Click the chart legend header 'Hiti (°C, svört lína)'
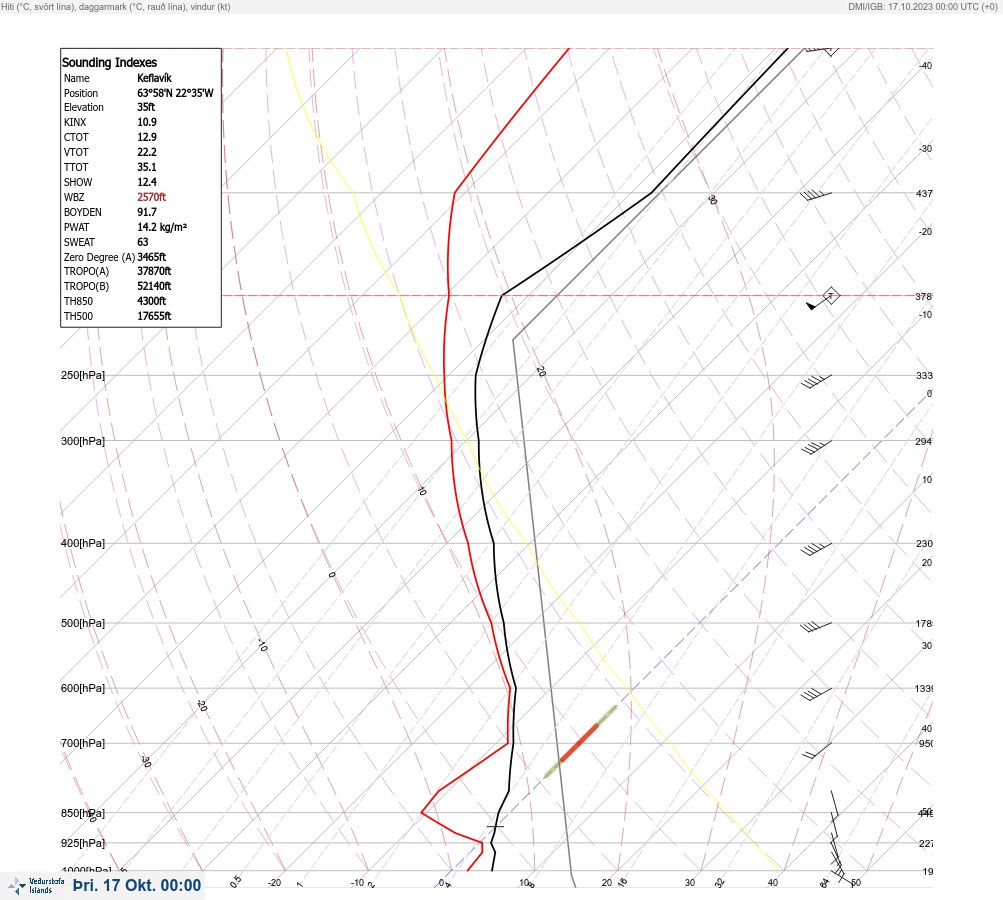 point(38,6)
